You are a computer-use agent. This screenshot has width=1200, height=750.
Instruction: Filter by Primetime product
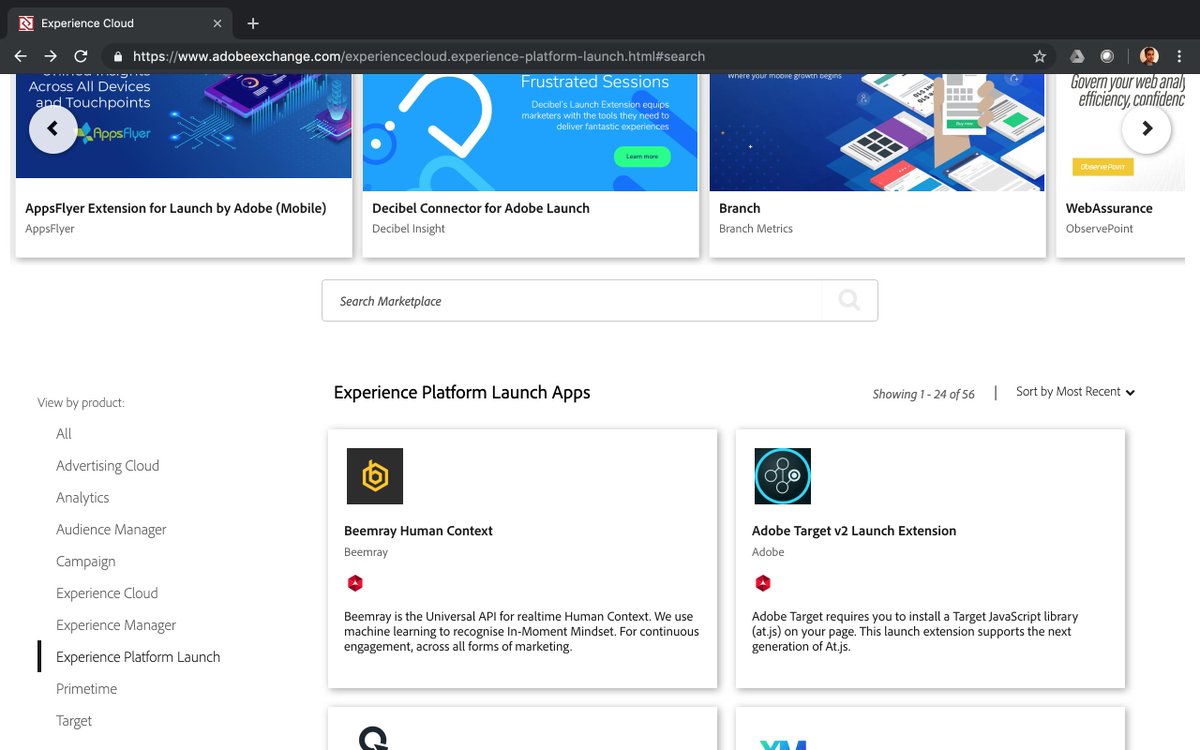coord(87,689)
